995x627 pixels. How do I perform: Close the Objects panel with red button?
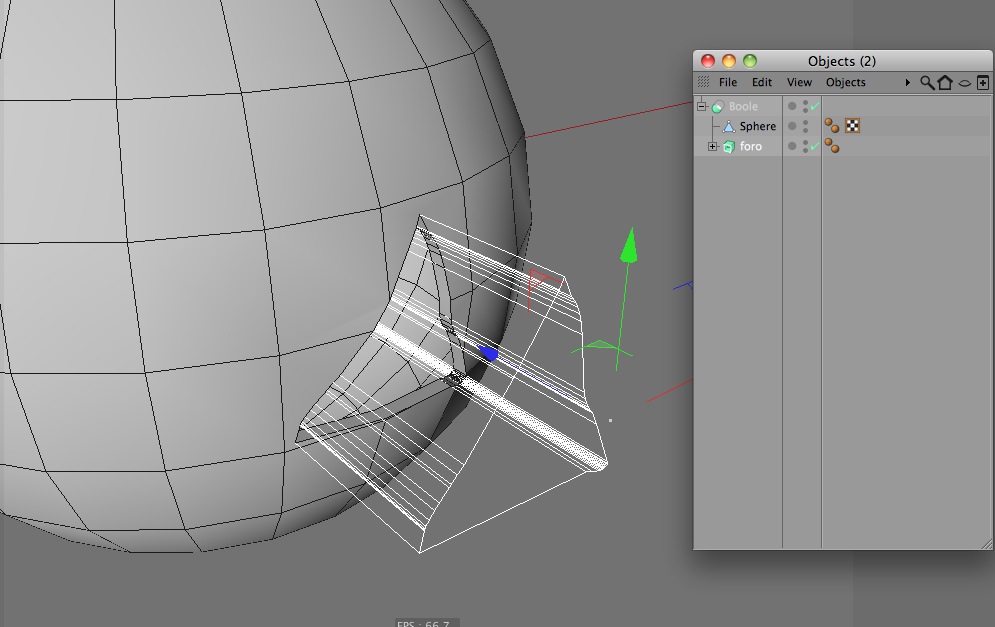(708, 61)
